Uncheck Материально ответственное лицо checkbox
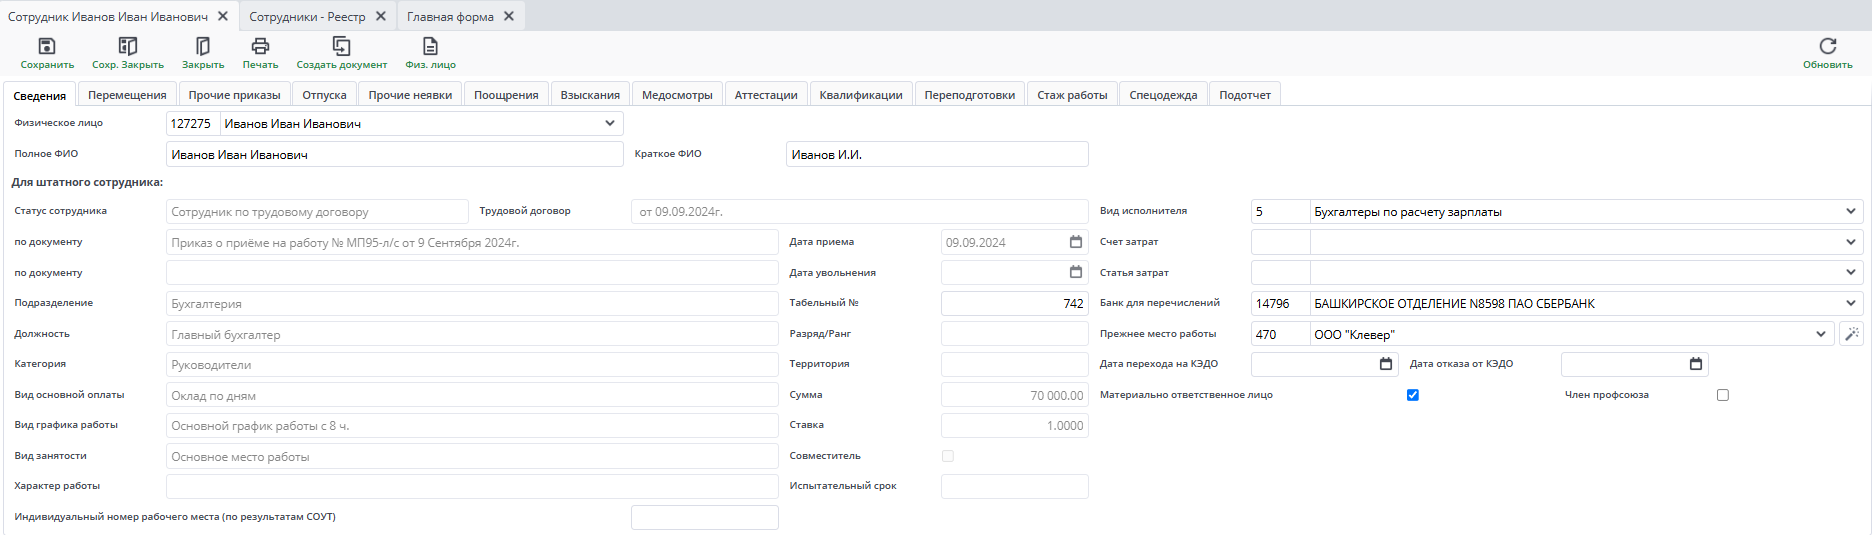Image resolution: width=1872 pixels, height=535 pixels. pos(1413,395)
